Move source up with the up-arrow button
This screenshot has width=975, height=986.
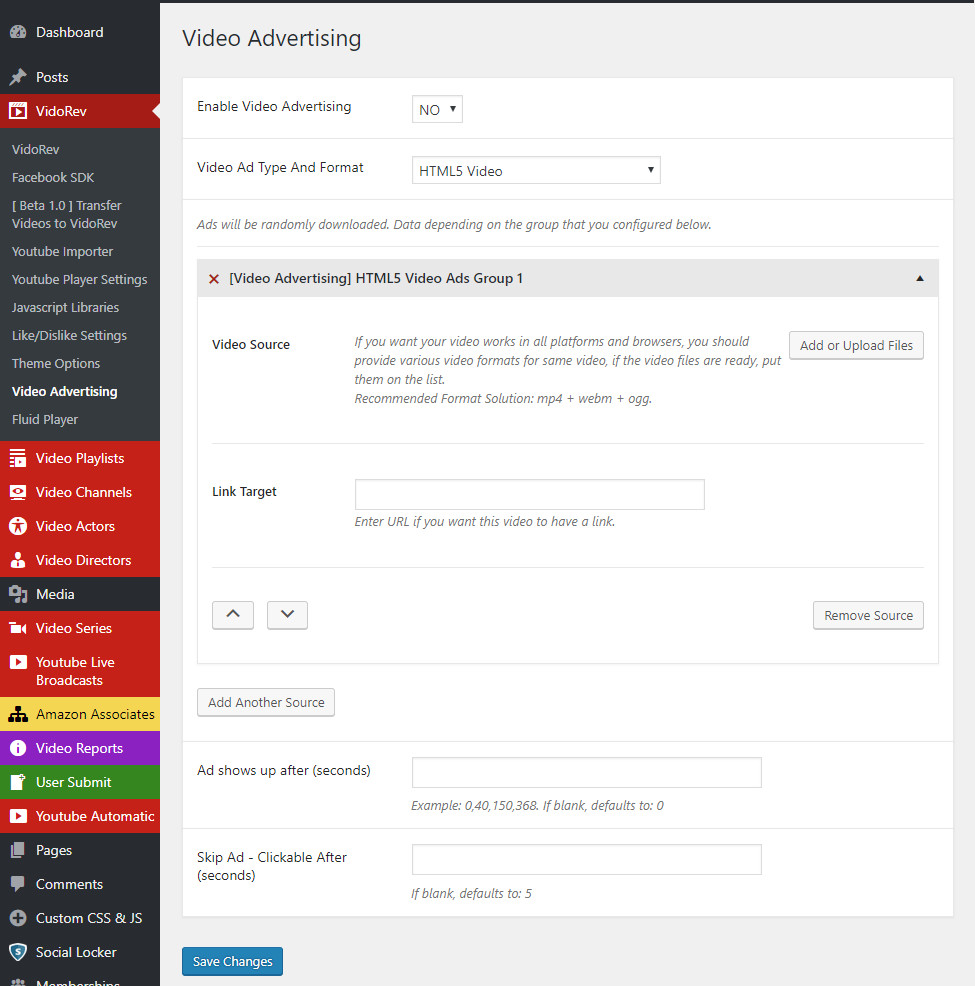233,615
